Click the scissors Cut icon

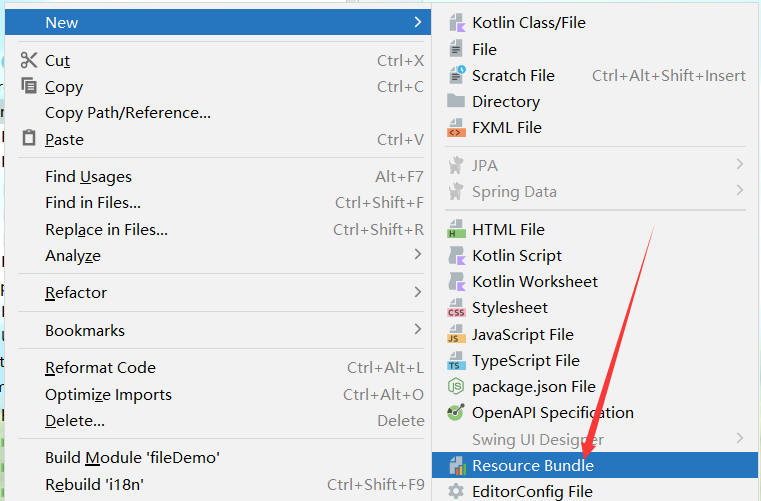29,61
